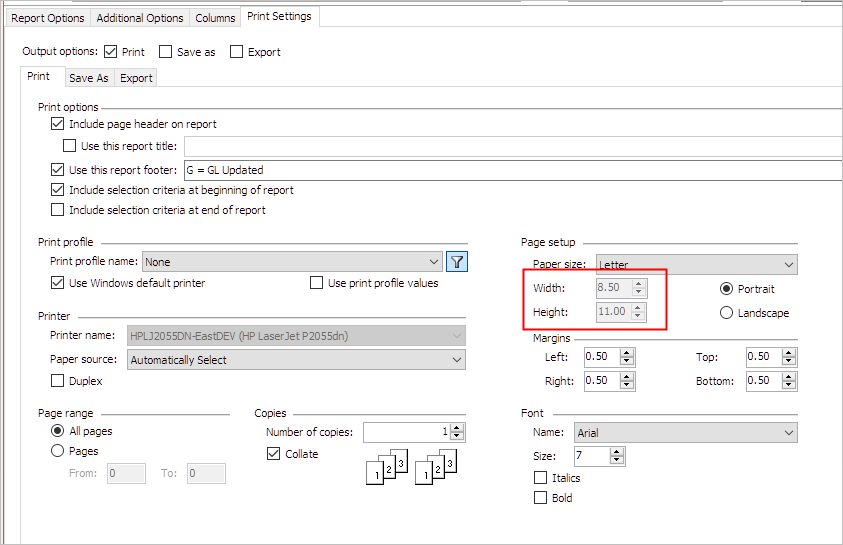The height and width of the screenshot is (545, 843).
Task: Expand the Print profile name dropdown
Action: pyautogui.click(x=433, y=262)
